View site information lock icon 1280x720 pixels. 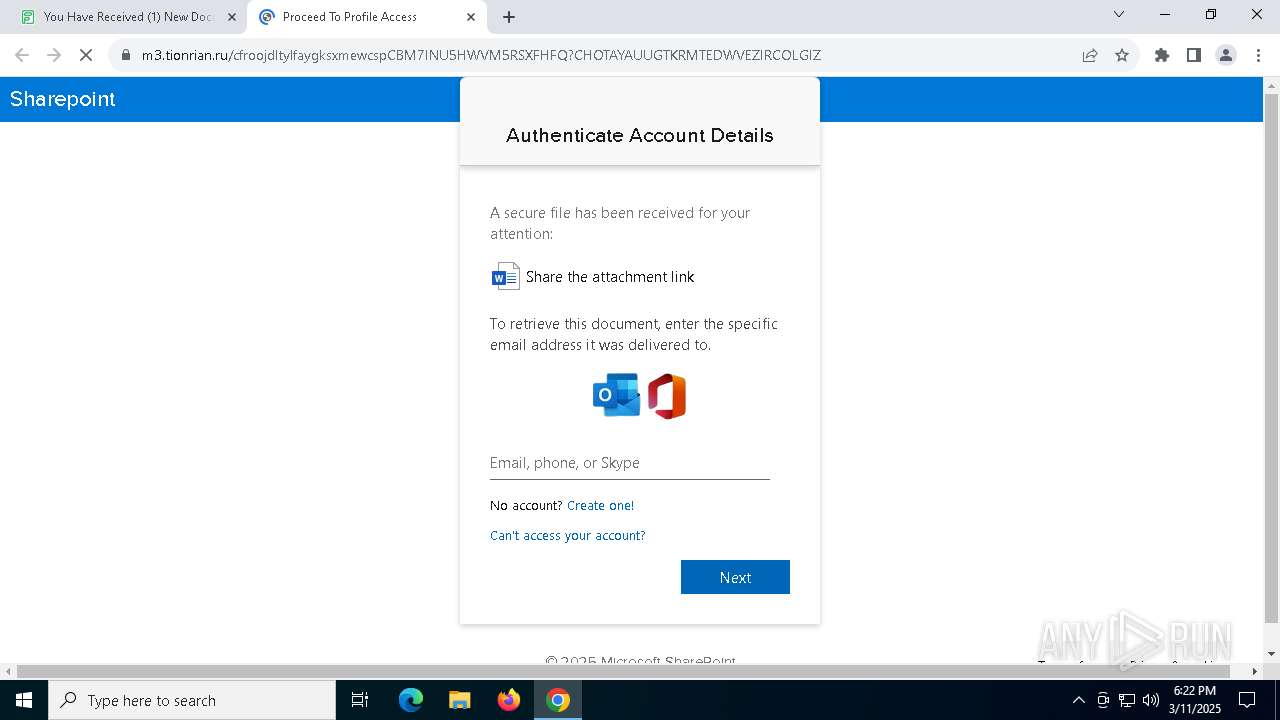point(126,55)
